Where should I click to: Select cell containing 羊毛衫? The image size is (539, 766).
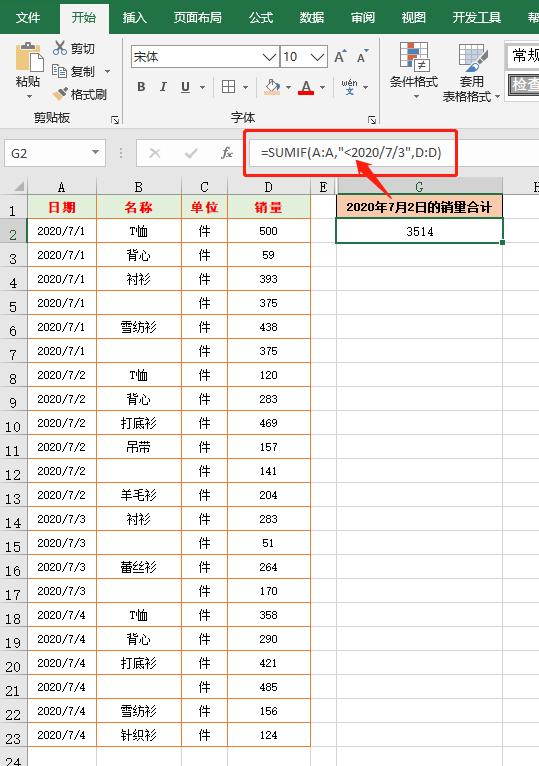[x=139, y=495]
